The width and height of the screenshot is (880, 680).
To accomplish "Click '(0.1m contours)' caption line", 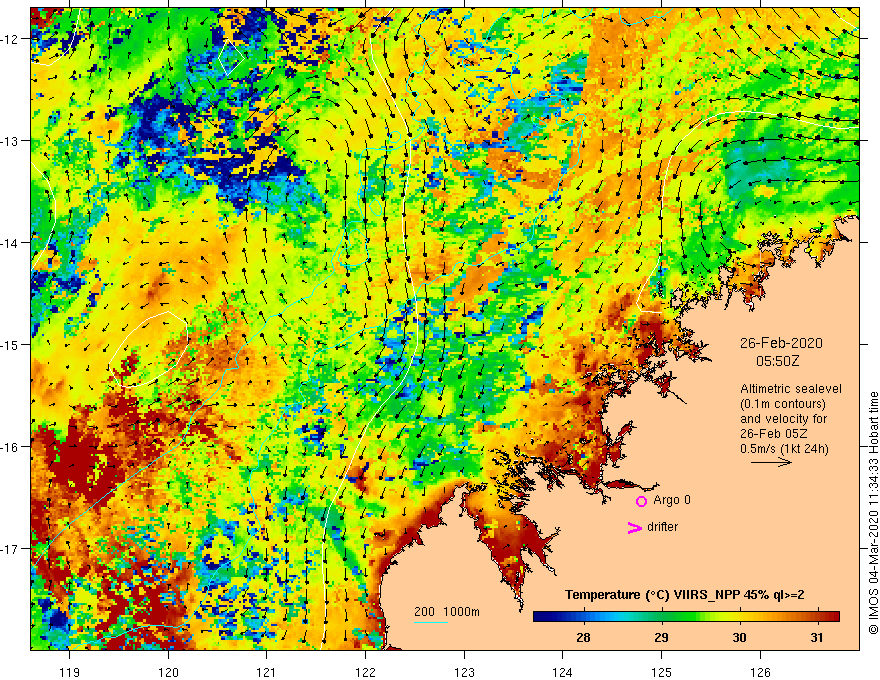I will 782,403.
